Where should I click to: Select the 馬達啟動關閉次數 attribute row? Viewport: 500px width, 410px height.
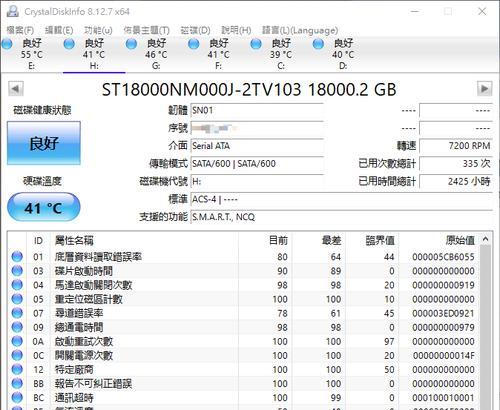(244, 285)
